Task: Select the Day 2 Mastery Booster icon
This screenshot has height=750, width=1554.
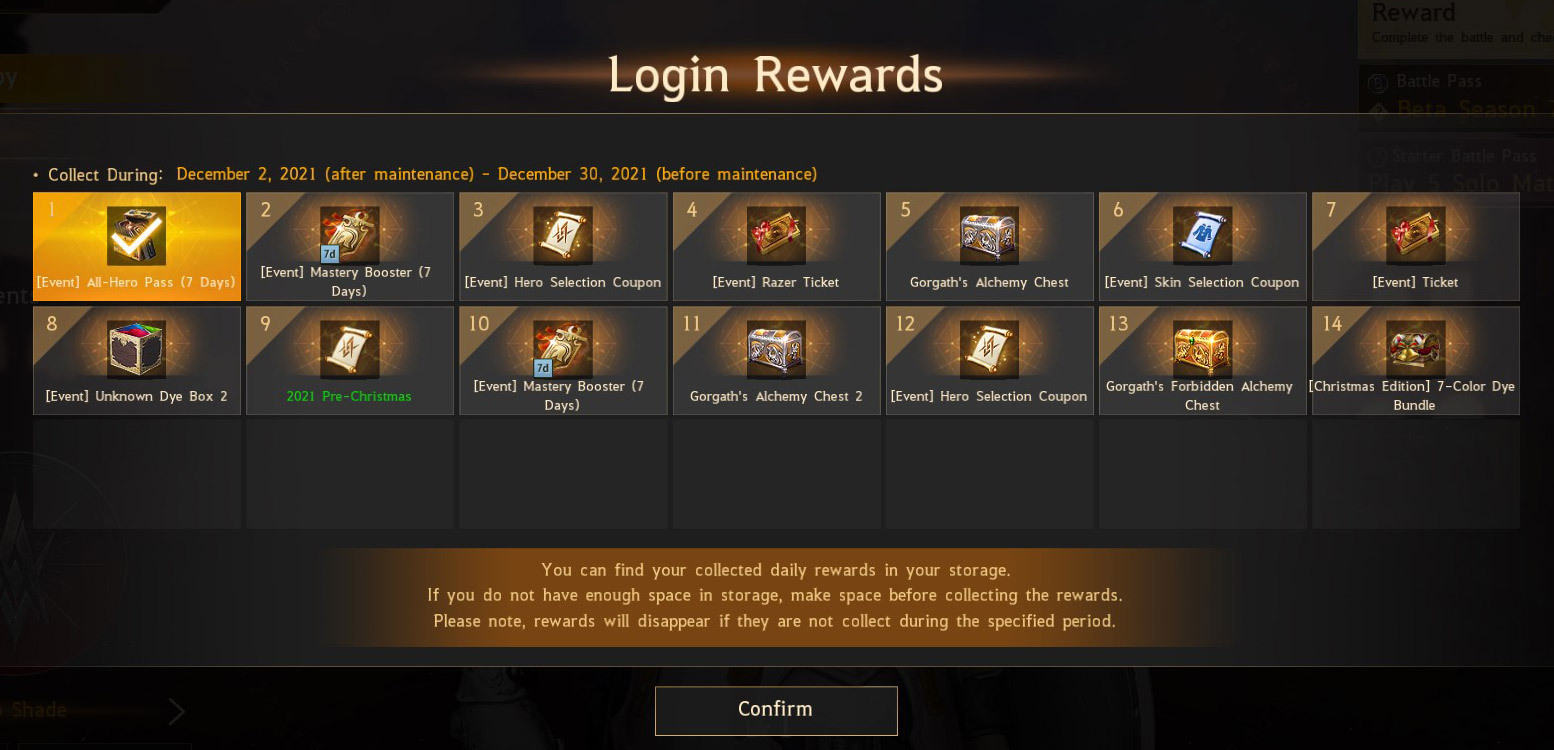Action: coord(350,236)
